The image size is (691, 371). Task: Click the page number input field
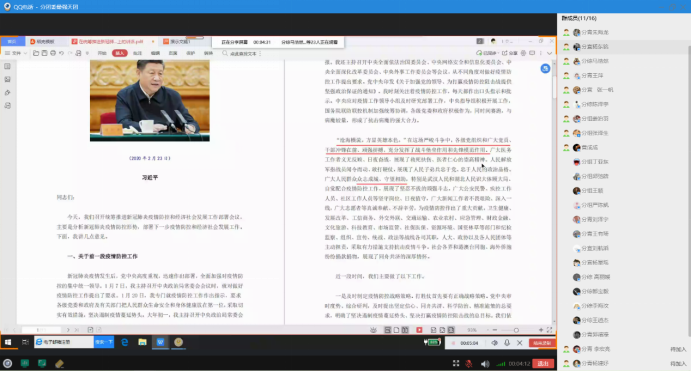[41, 330]
